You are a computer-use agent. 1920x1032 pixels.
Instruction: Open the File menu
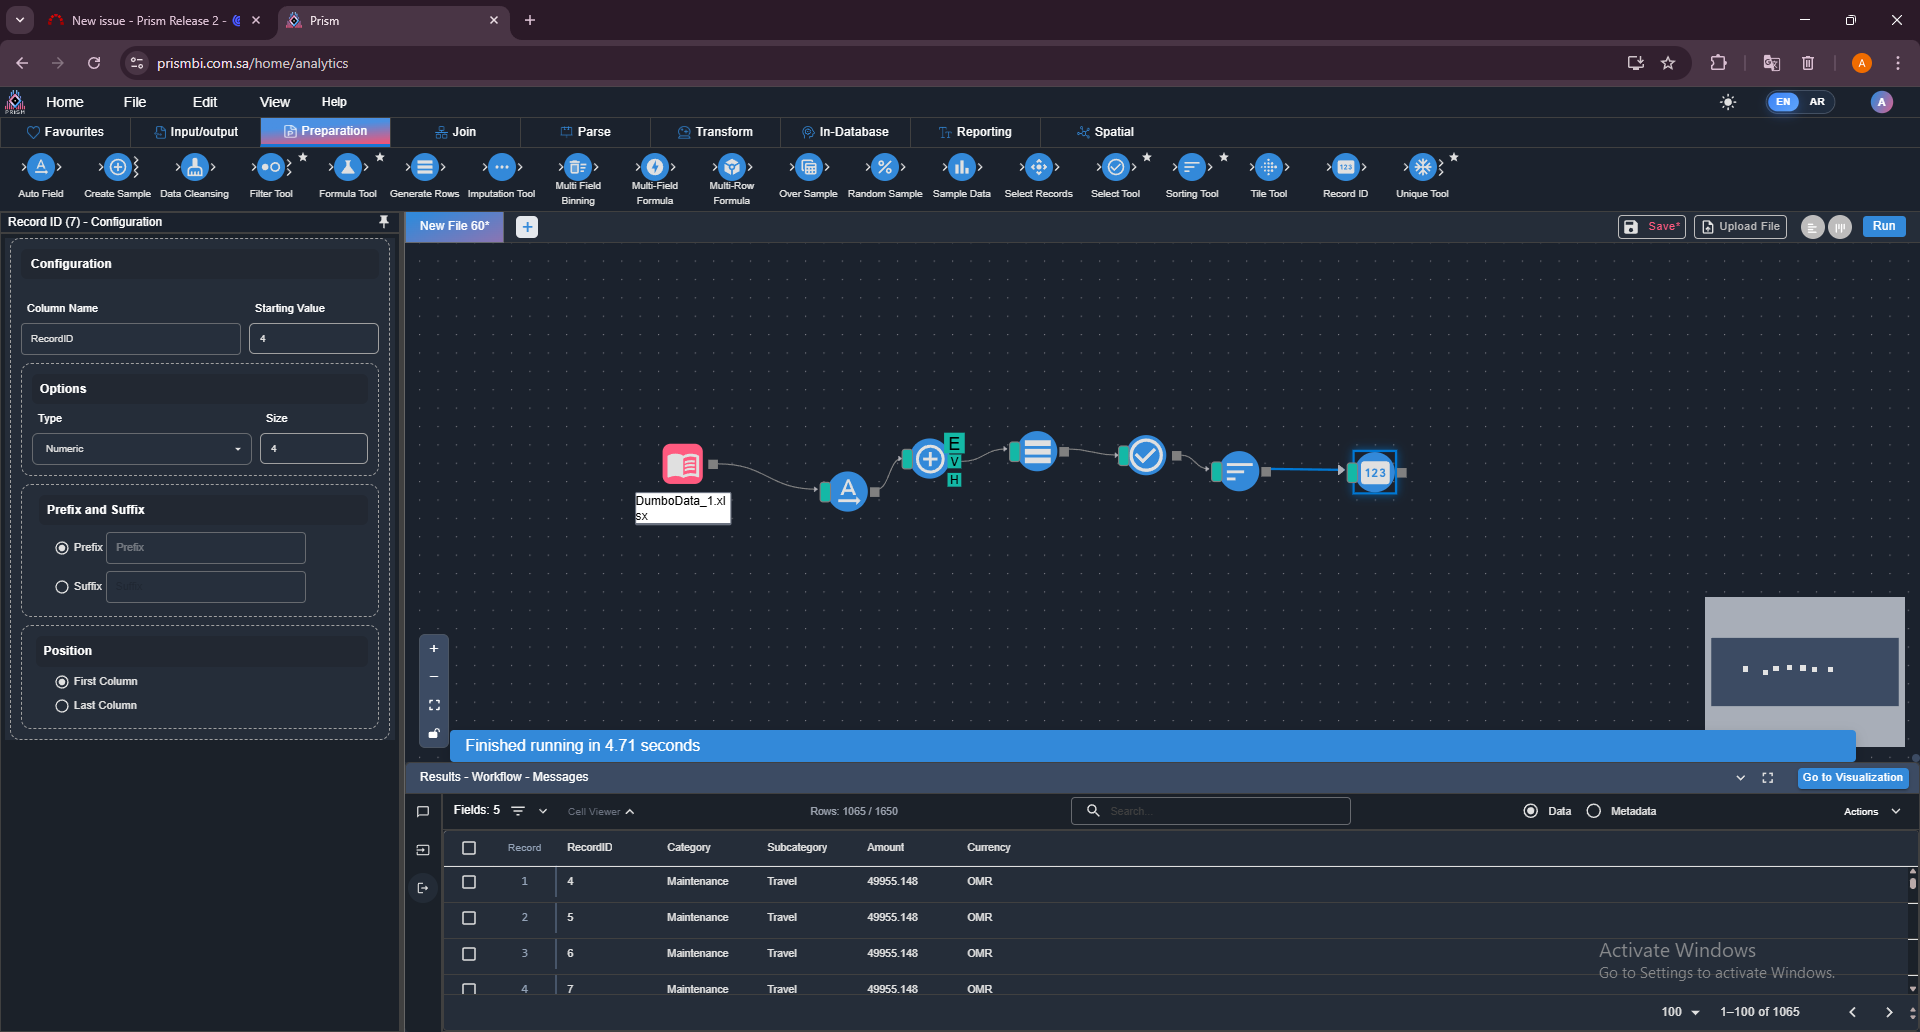(135, 102)
